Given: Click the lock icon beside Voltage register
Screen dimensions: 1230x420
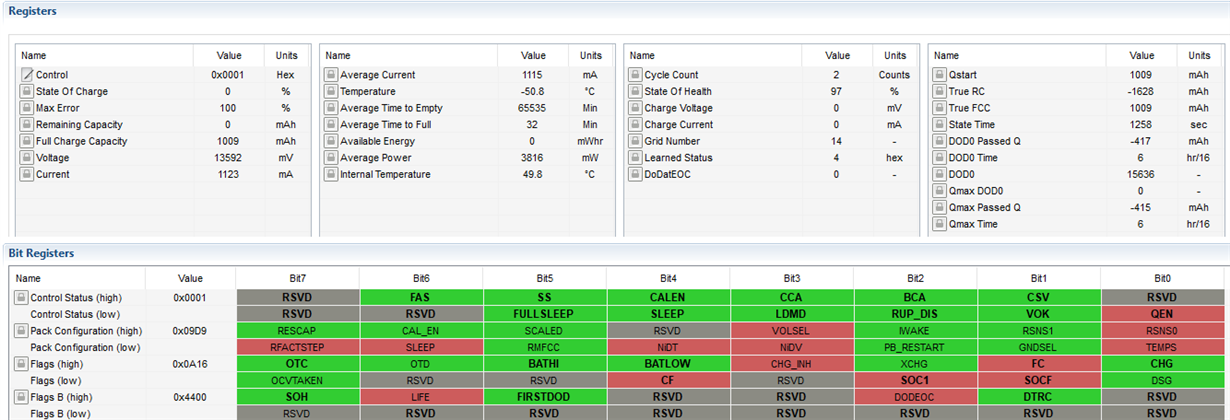Looking at the screenshot, I should tap(27, 158).
